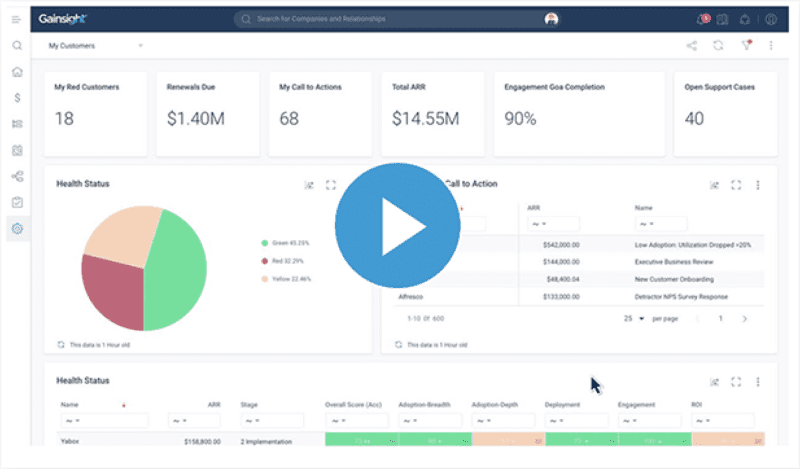Open the Home icon in sidebar
Viewport: 800px width, 469px height.
click(17, 72)
